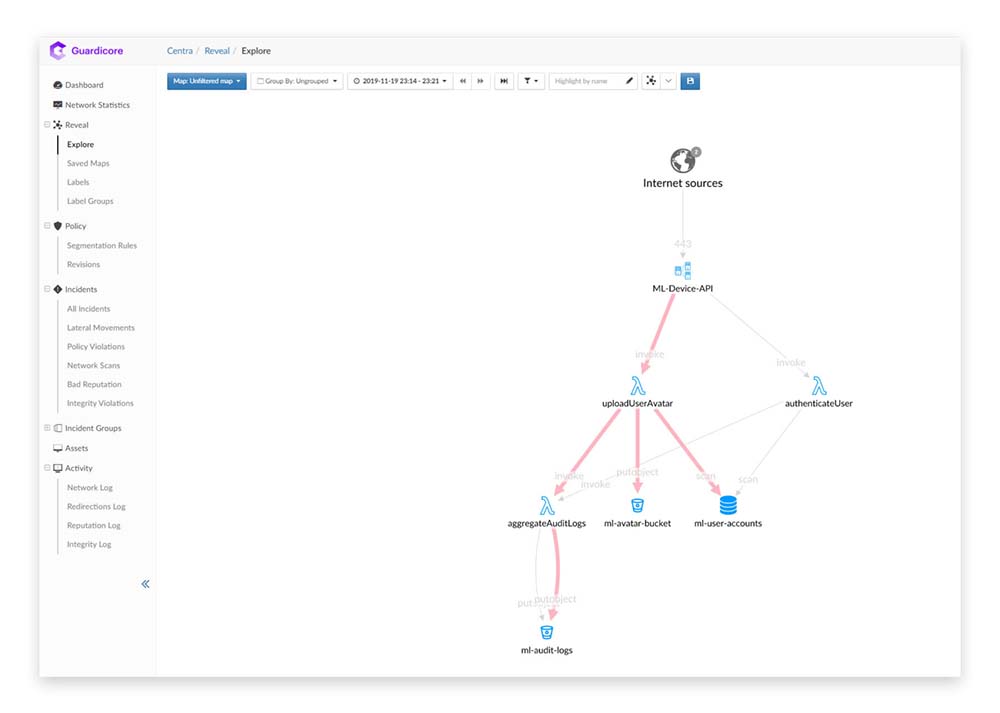The width and height of the screenshot is (1000, 713).
Task: Open the Group By: Ungrouped dropdown
Action: [x=297, y=81]
